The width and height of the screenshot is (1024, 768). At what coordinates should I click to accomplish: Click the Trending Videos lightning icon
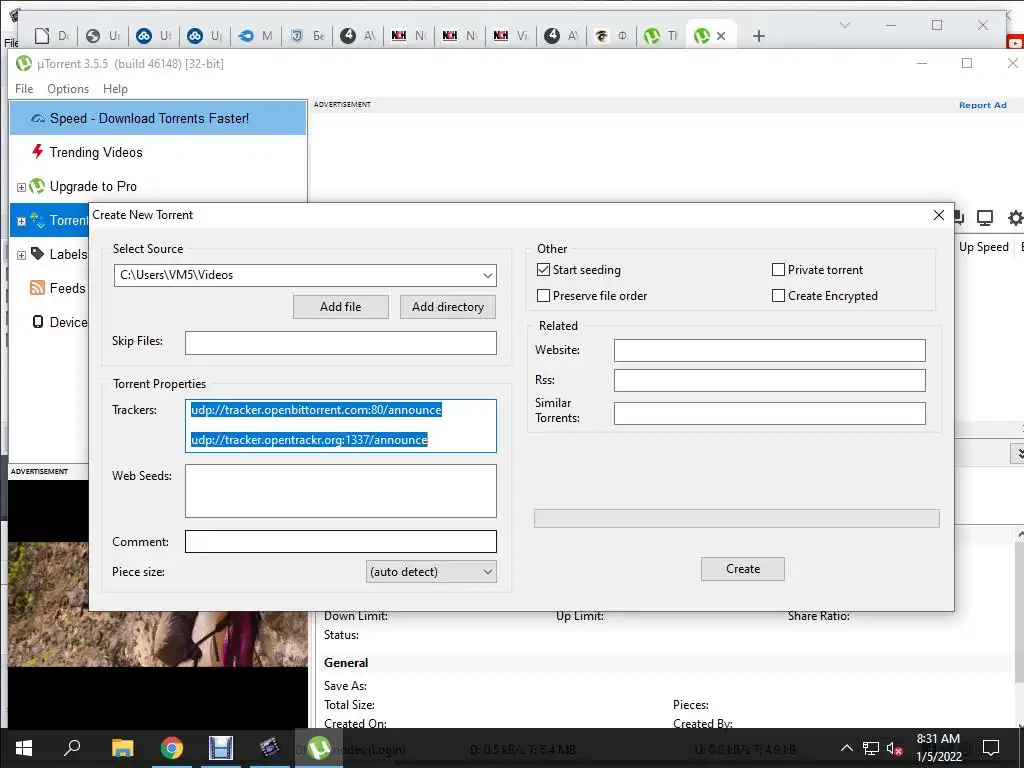(x=38, y=152)
